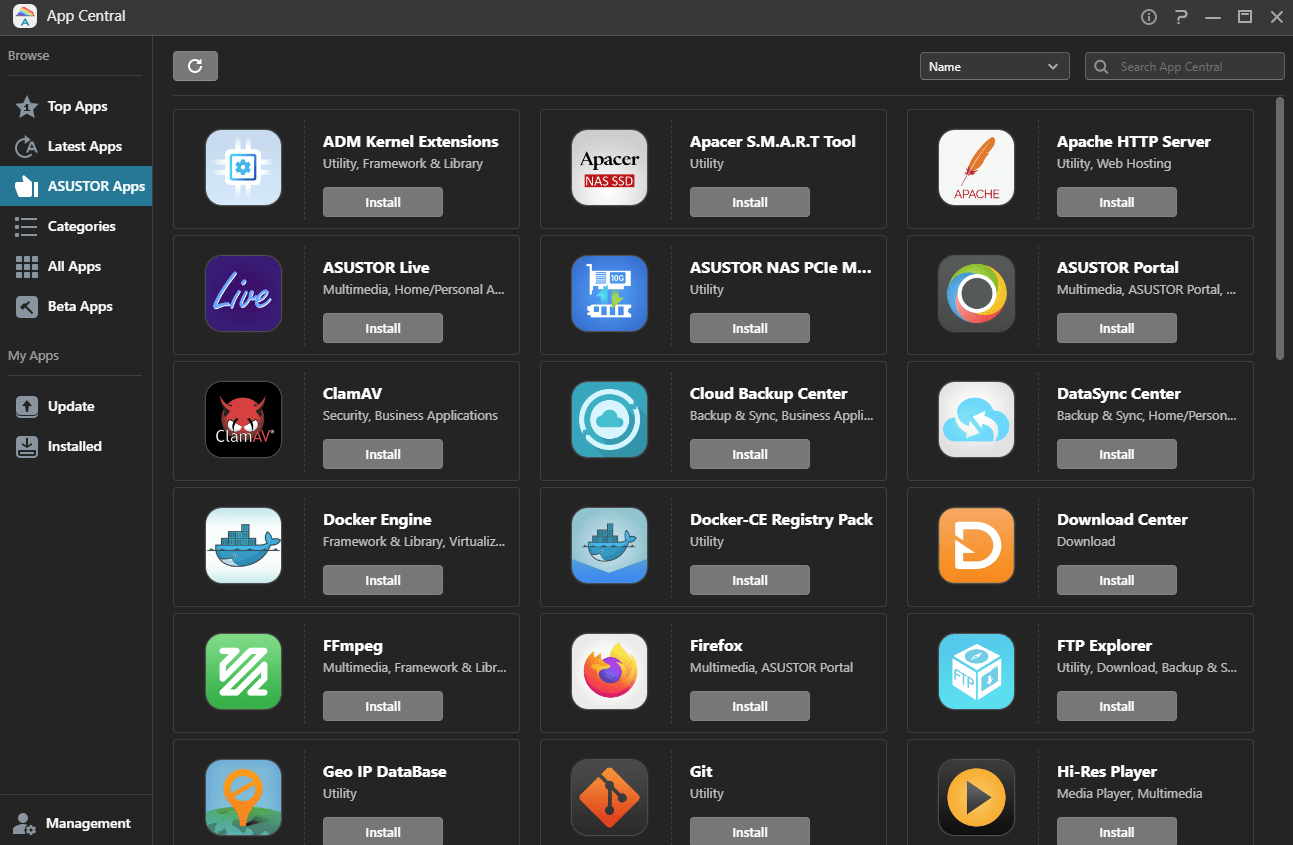Open Beta Apps in sidebar
The image size is (1293, 845).
click(76, 306)
